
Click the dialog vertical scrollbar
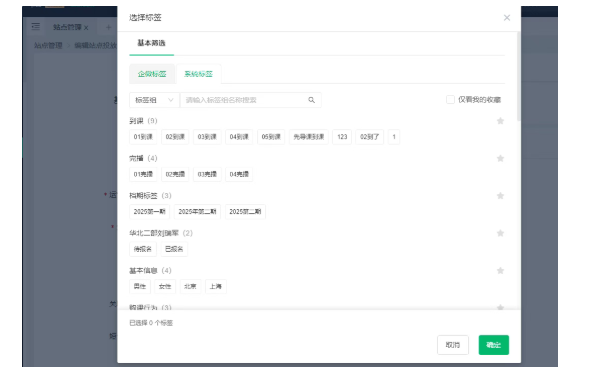click(x=519, y=76)
